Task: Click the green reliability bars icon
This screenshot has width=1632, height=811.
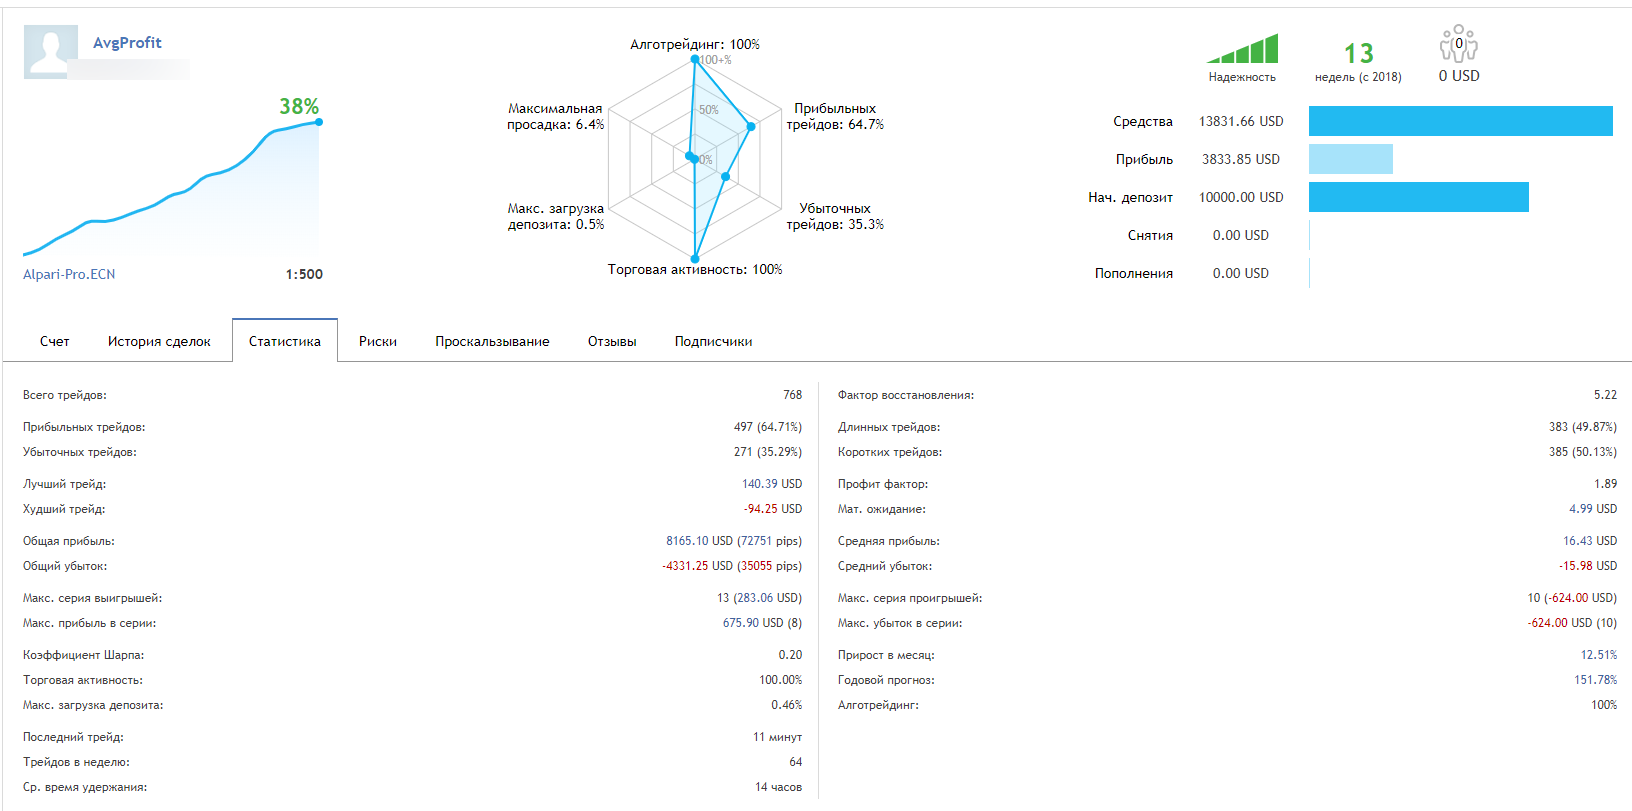Action: tap(1243, 49)
